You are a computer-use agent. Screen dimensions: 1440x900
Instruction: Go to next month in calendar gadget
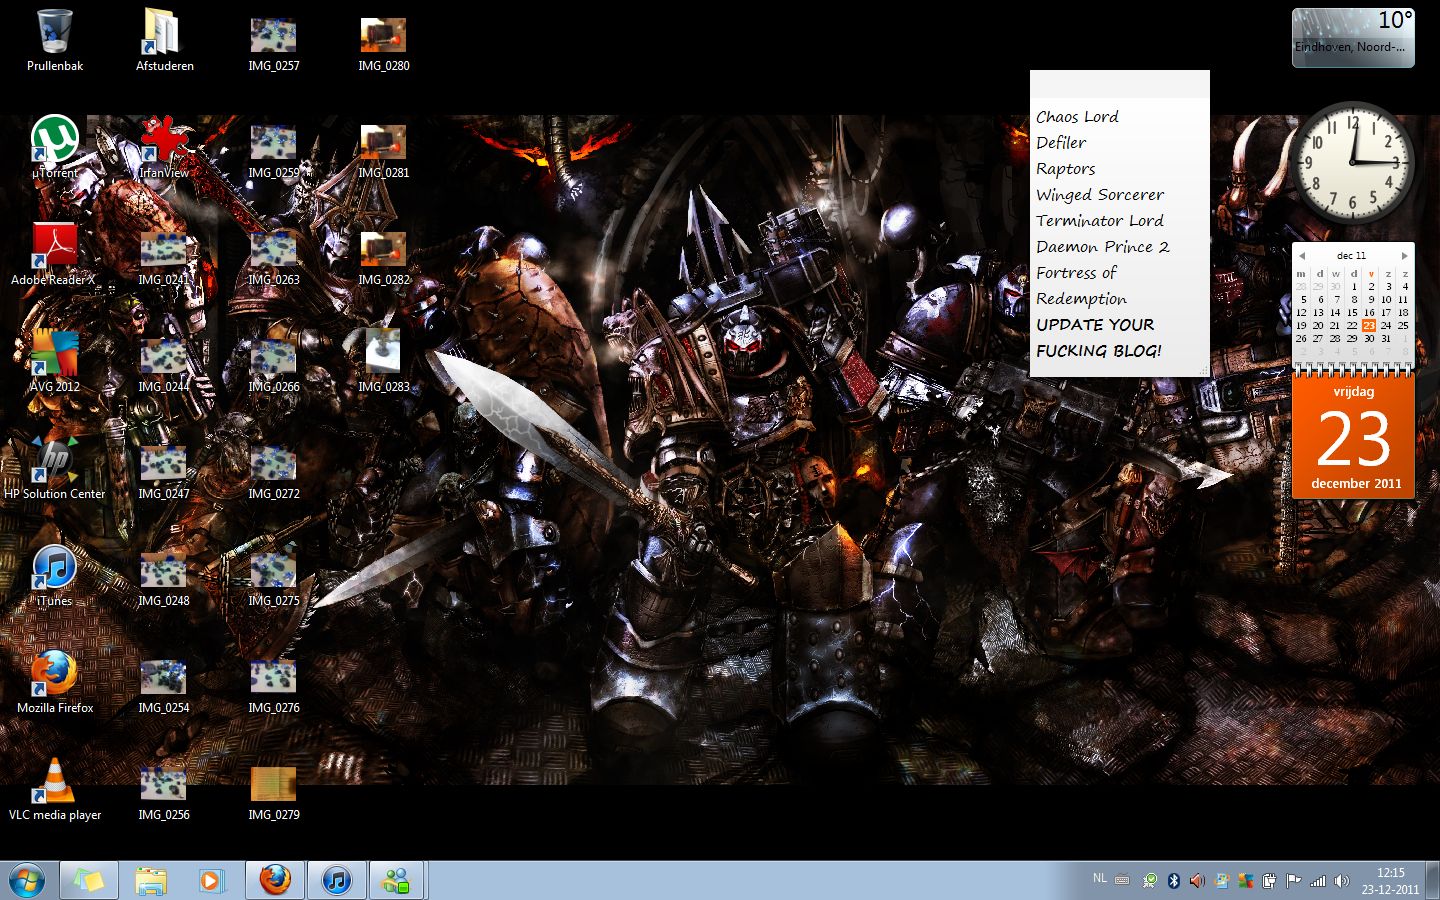tap(1404, 256)
